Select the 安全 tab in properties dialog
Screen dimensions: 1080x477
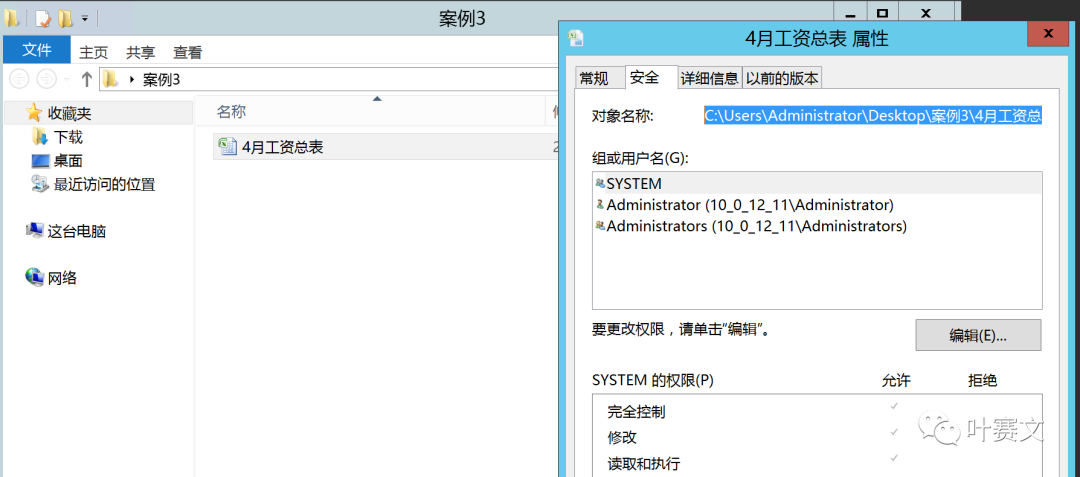click(x=645, y=77)
